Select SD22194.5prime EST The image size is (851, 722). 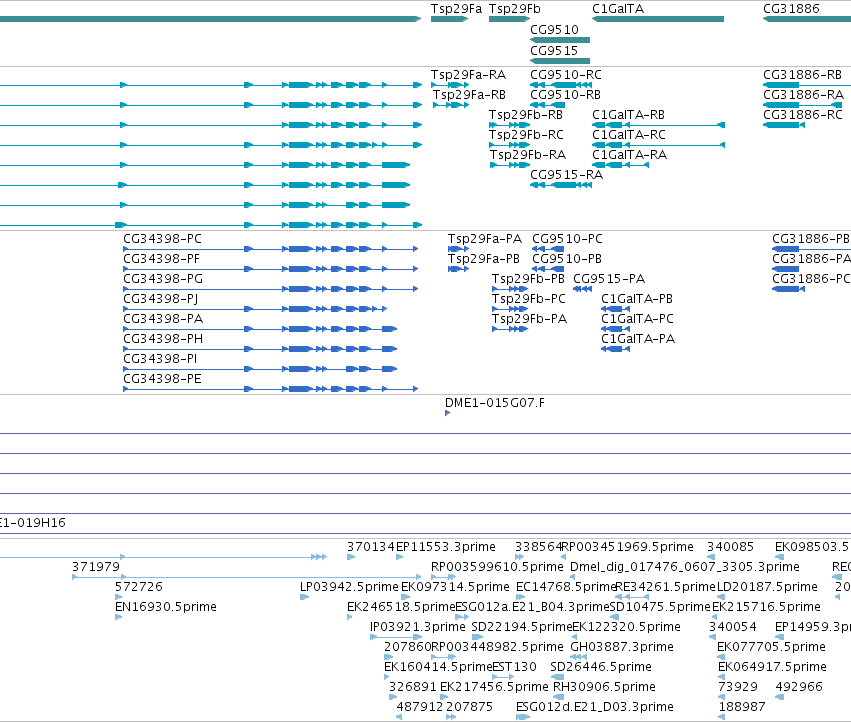click(522, 627)
